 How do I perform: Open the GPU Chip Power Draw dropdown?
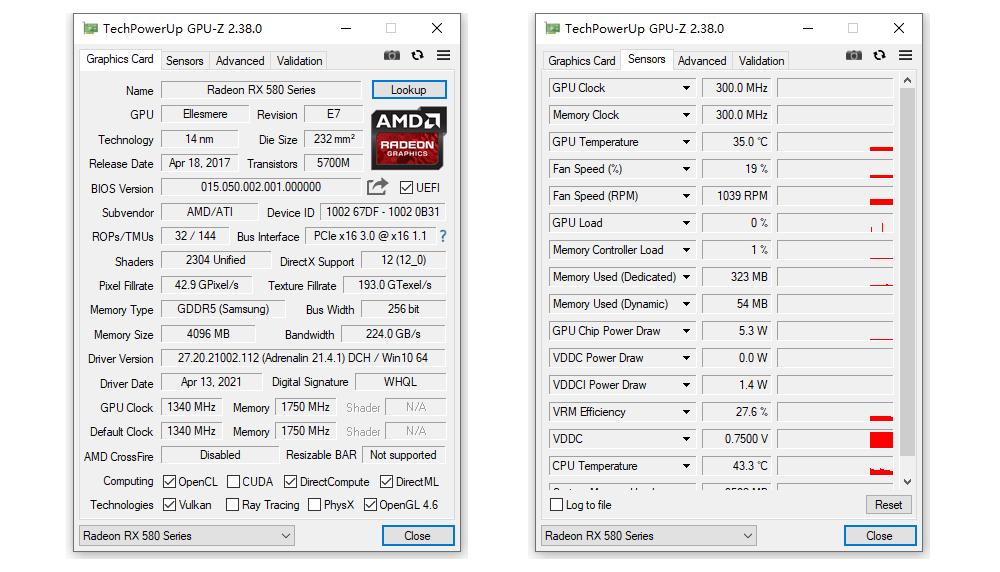pos(686,331)
